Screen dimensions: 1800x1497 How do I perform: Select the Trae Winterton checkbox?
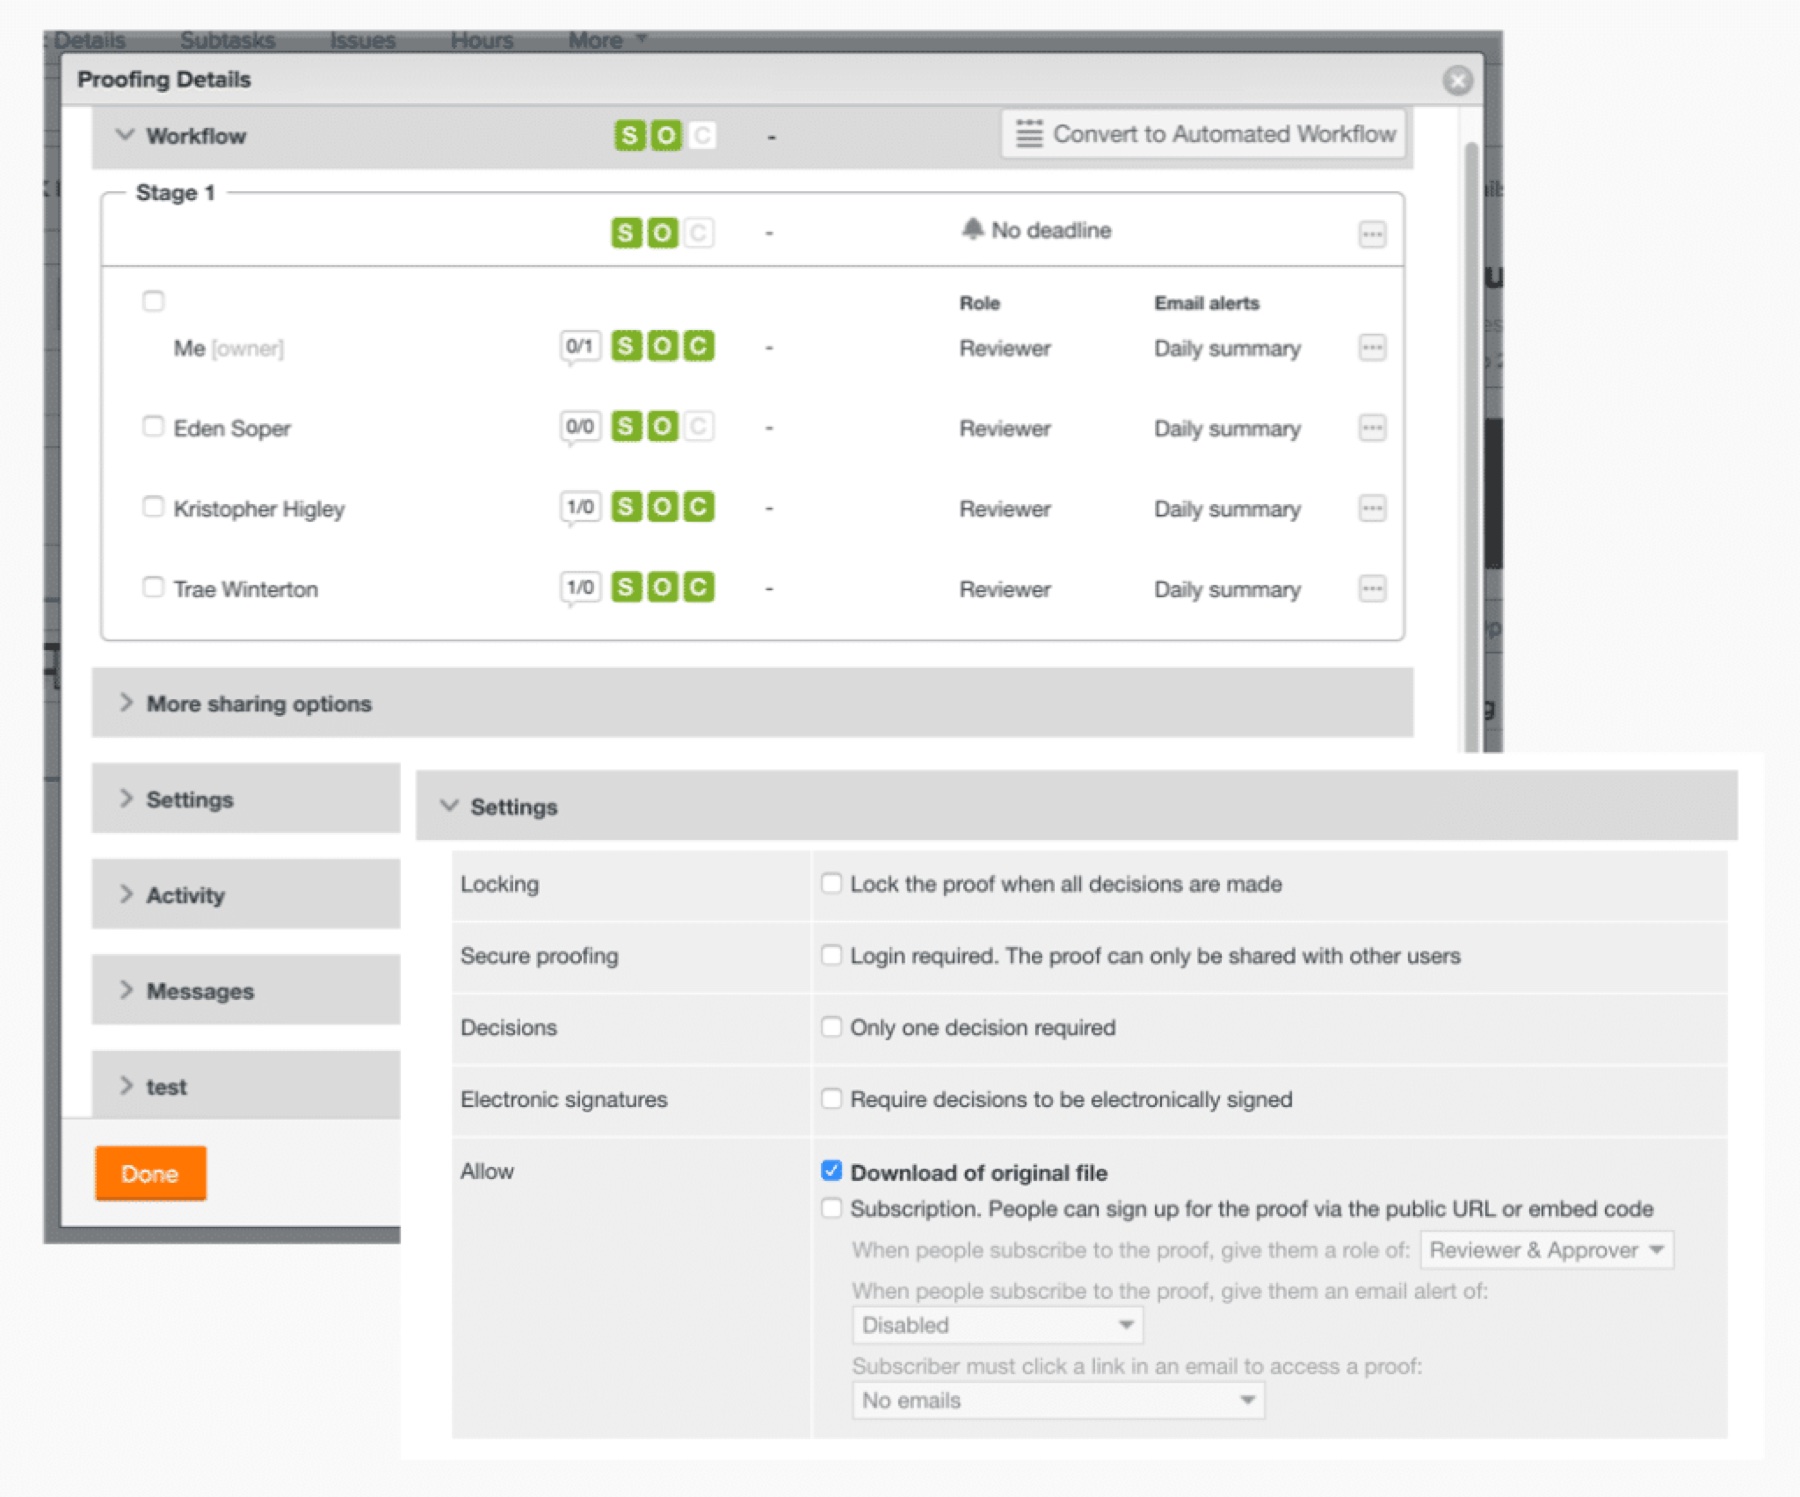(x=153, y=586)
